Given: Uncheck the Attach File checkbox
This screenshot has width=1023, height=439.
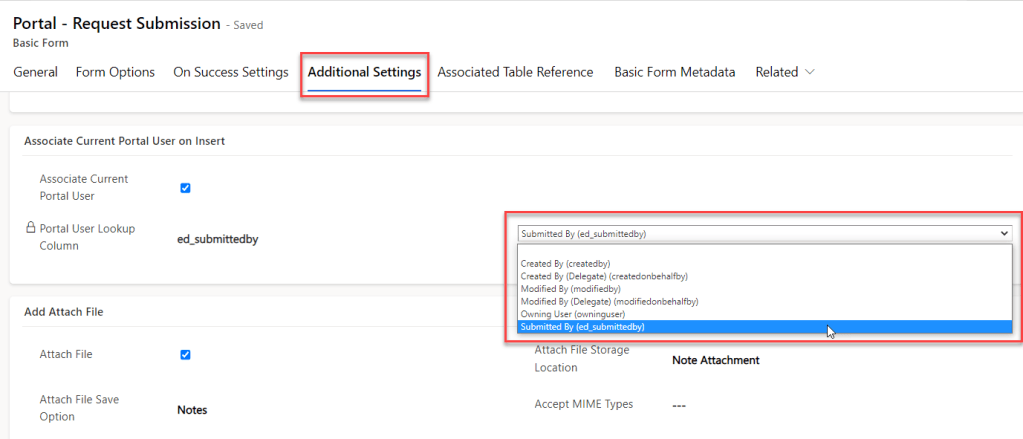Looking at the screenshot, I should tap(185, 354).
